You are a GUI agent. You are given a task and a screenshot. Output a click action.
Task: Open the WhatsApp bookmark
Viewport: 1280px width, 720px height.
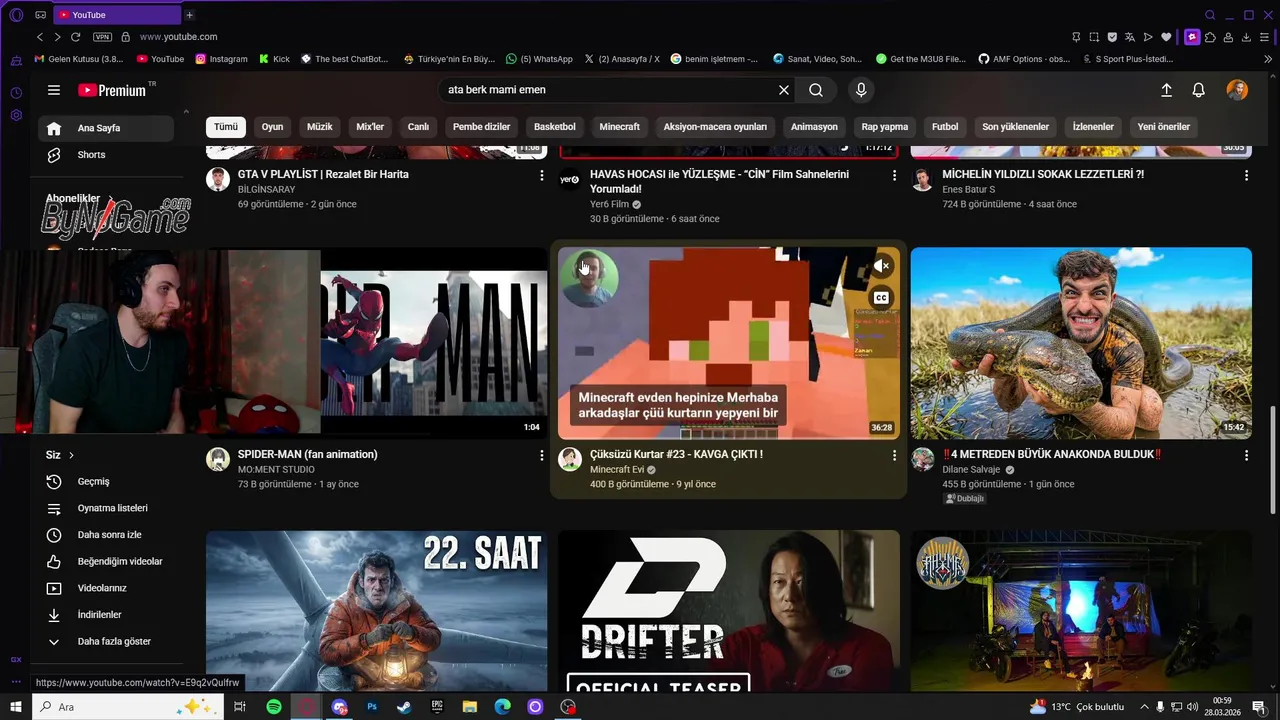540,59
